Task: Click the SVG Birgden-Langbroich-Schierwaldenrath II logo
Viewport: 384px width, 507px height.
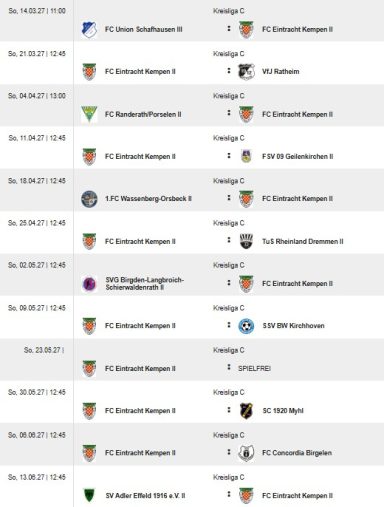Action: (89, 284)
